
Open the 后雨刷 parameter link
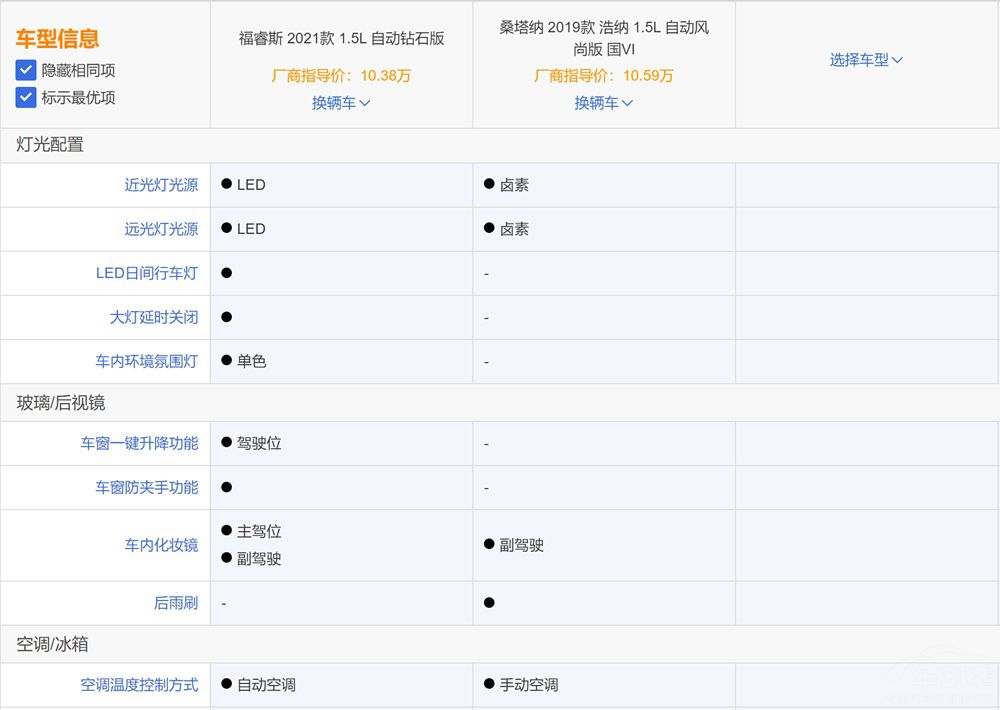[176, 603]
